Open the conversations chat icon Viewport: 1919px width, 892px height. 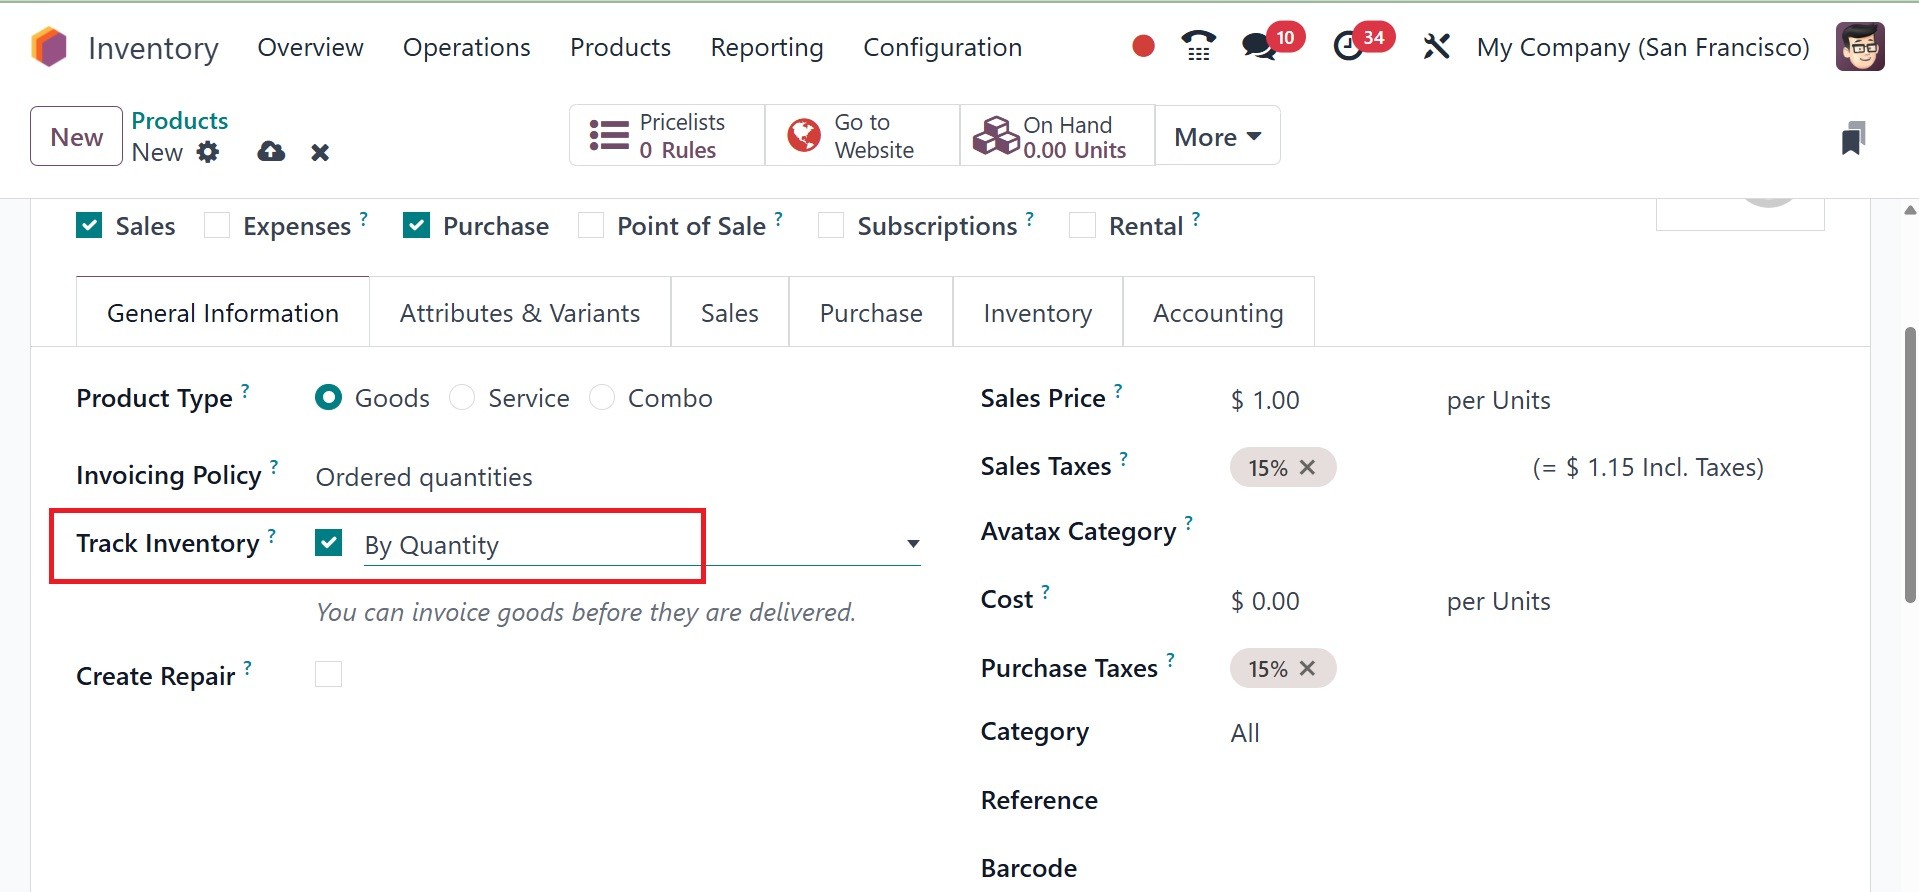pyautogui.click(x=1258, y=47)
